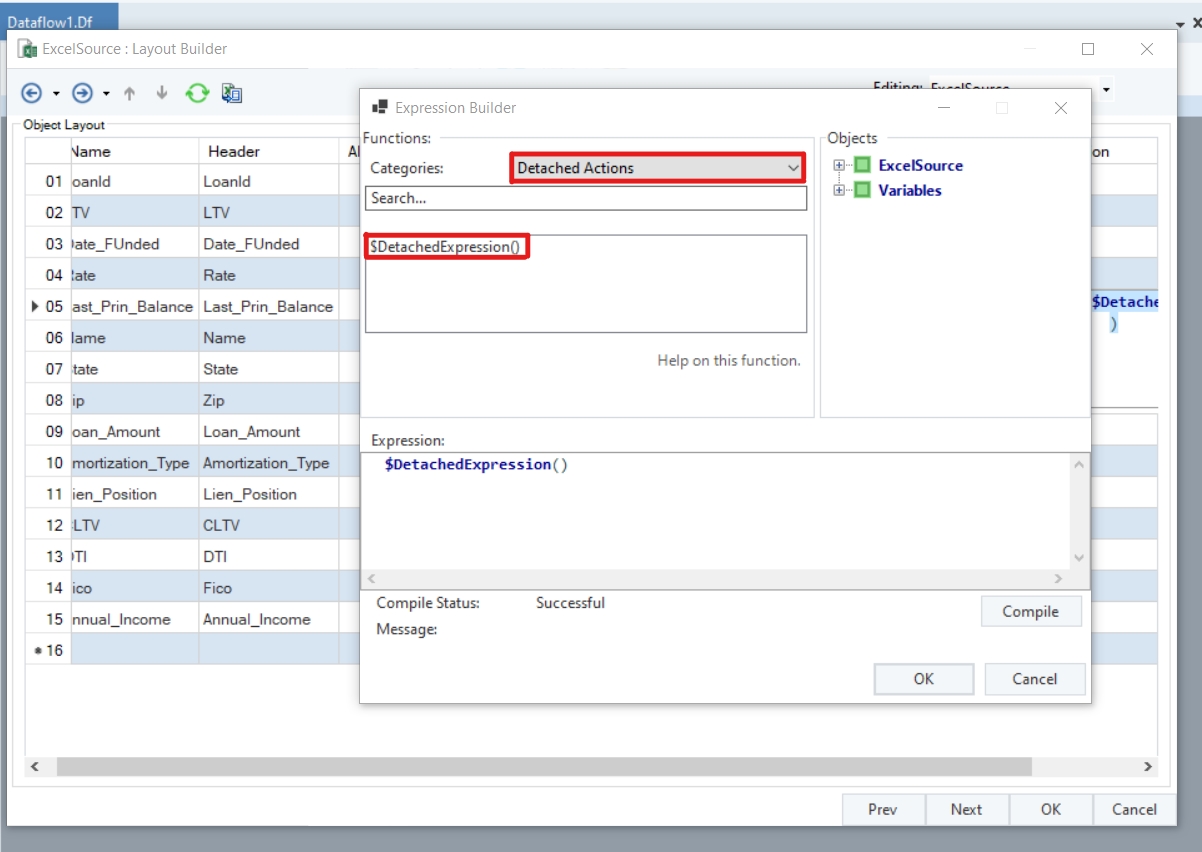Click the green Variables object icon

(862, 190)
